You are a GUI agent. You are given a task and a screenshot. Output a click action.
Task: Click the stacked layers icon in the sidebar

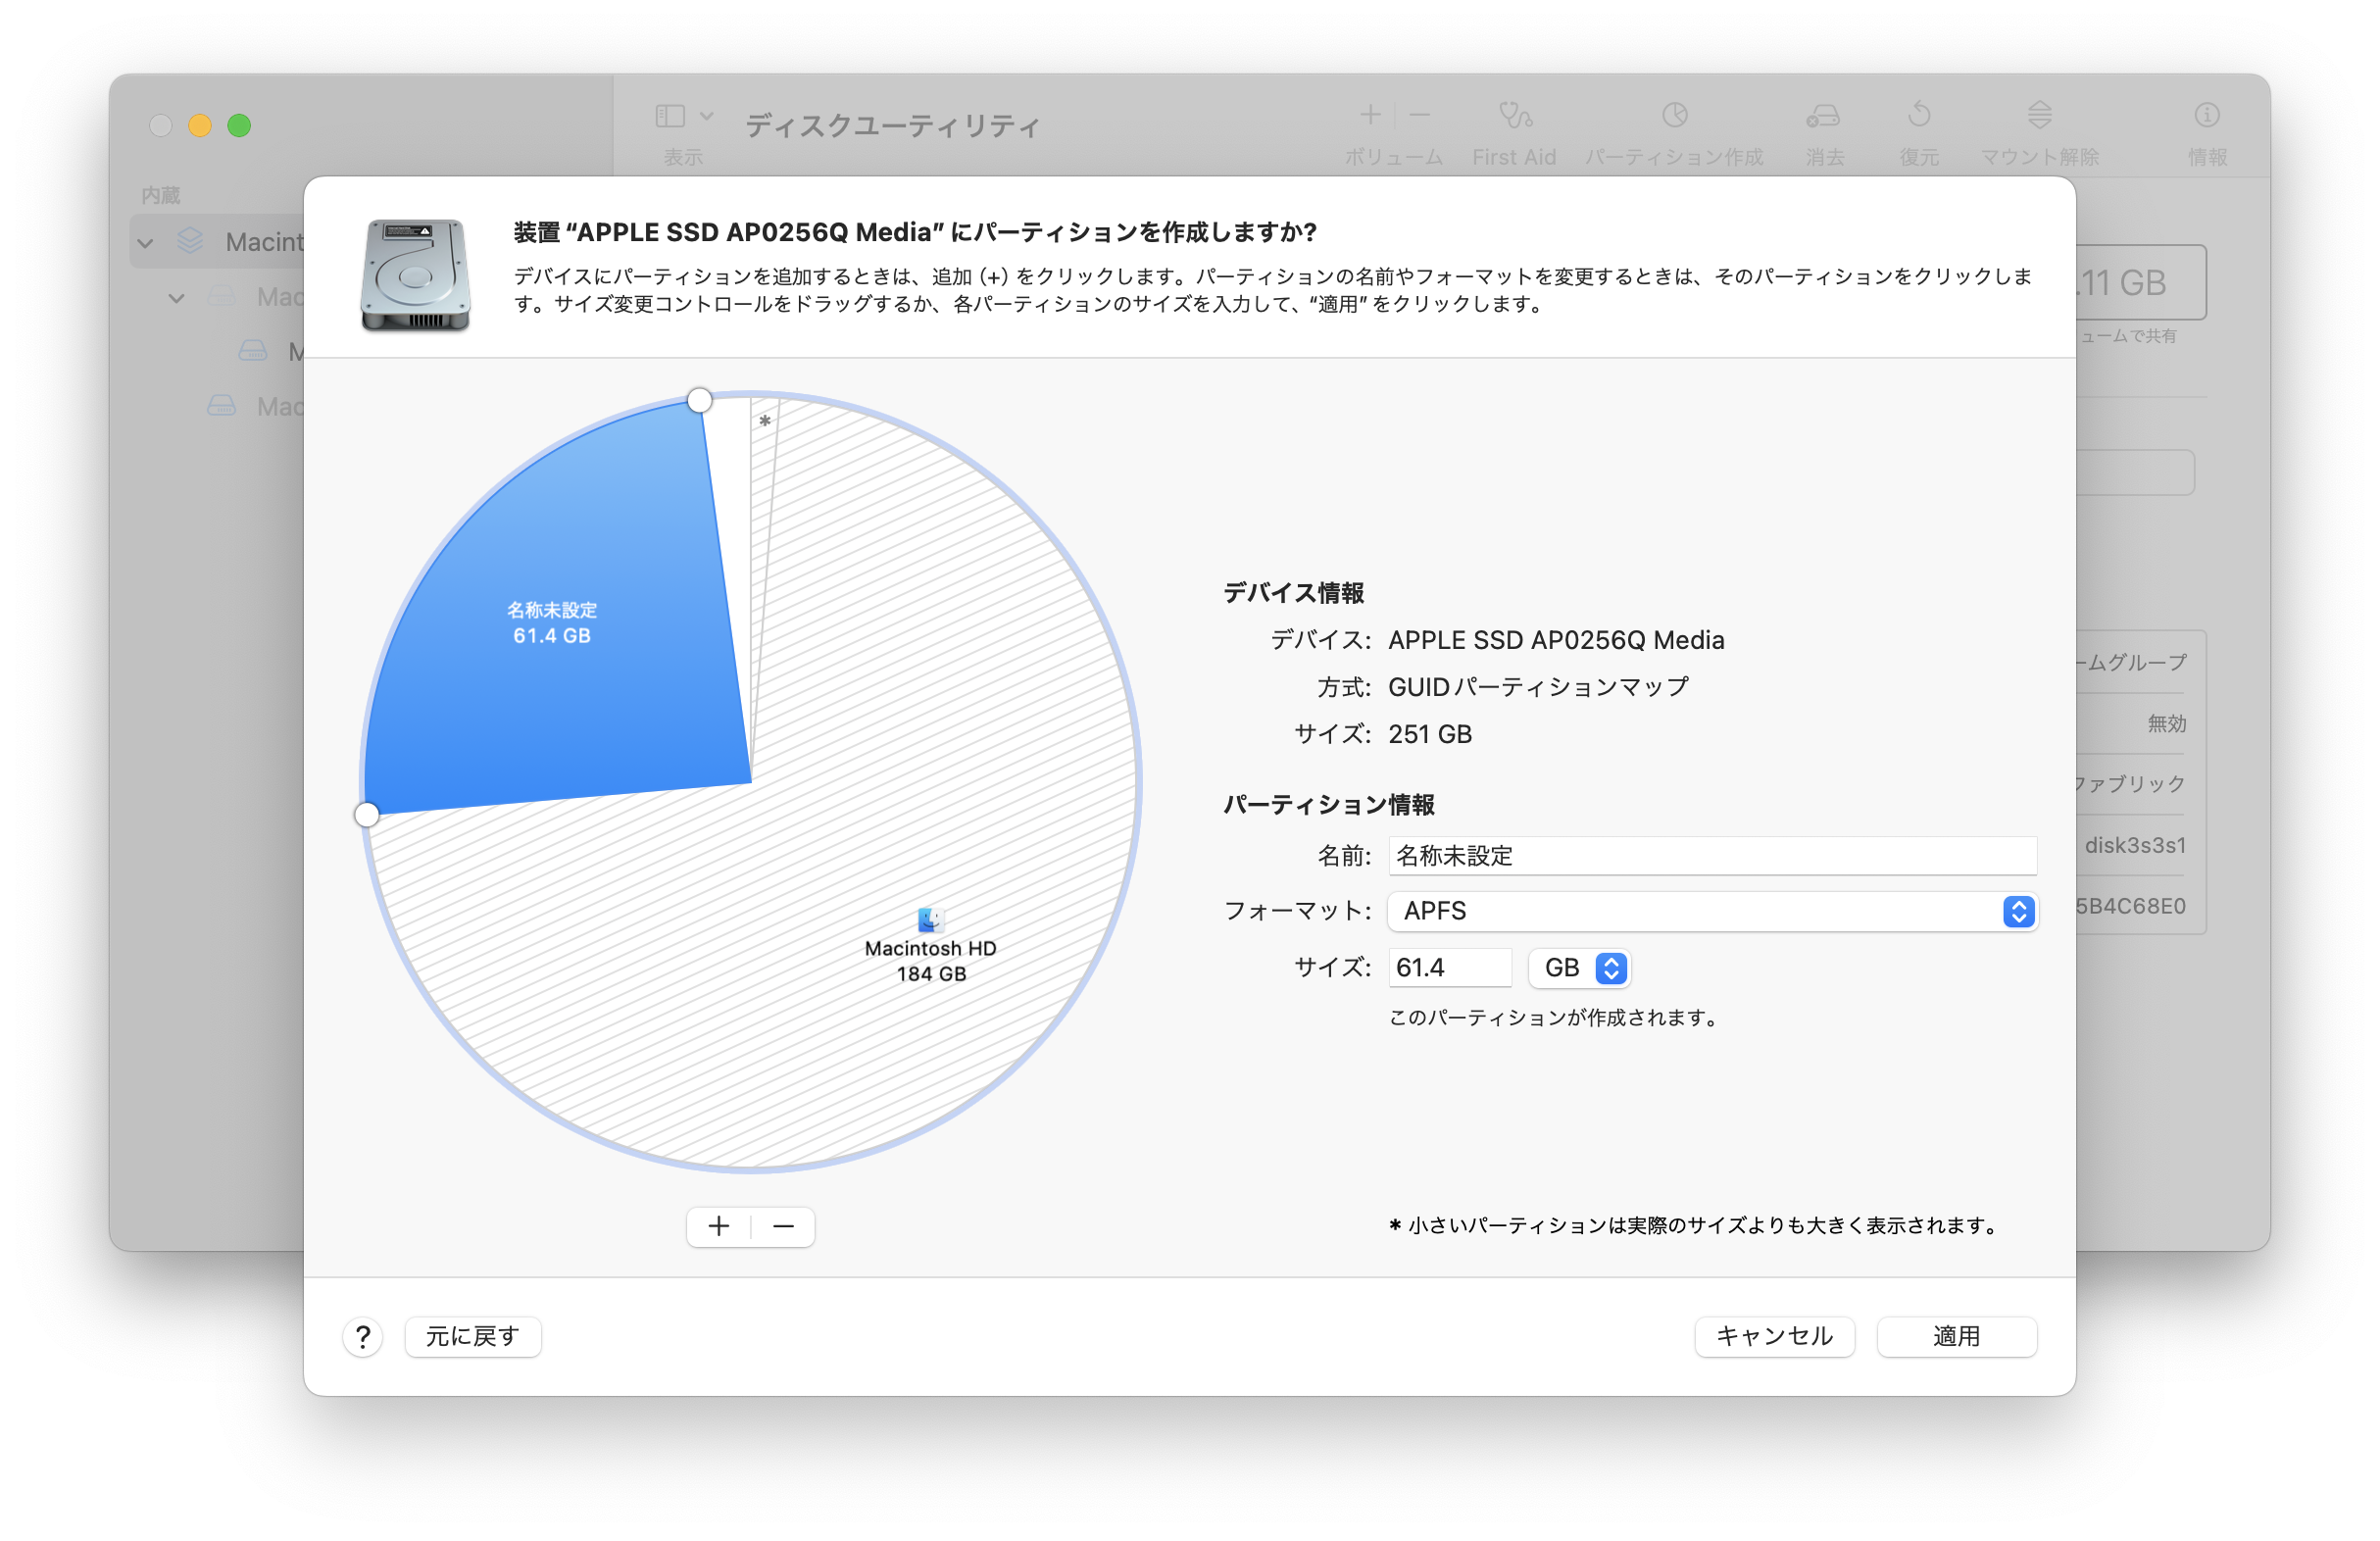pyautogui.click(x=190, y=241)
